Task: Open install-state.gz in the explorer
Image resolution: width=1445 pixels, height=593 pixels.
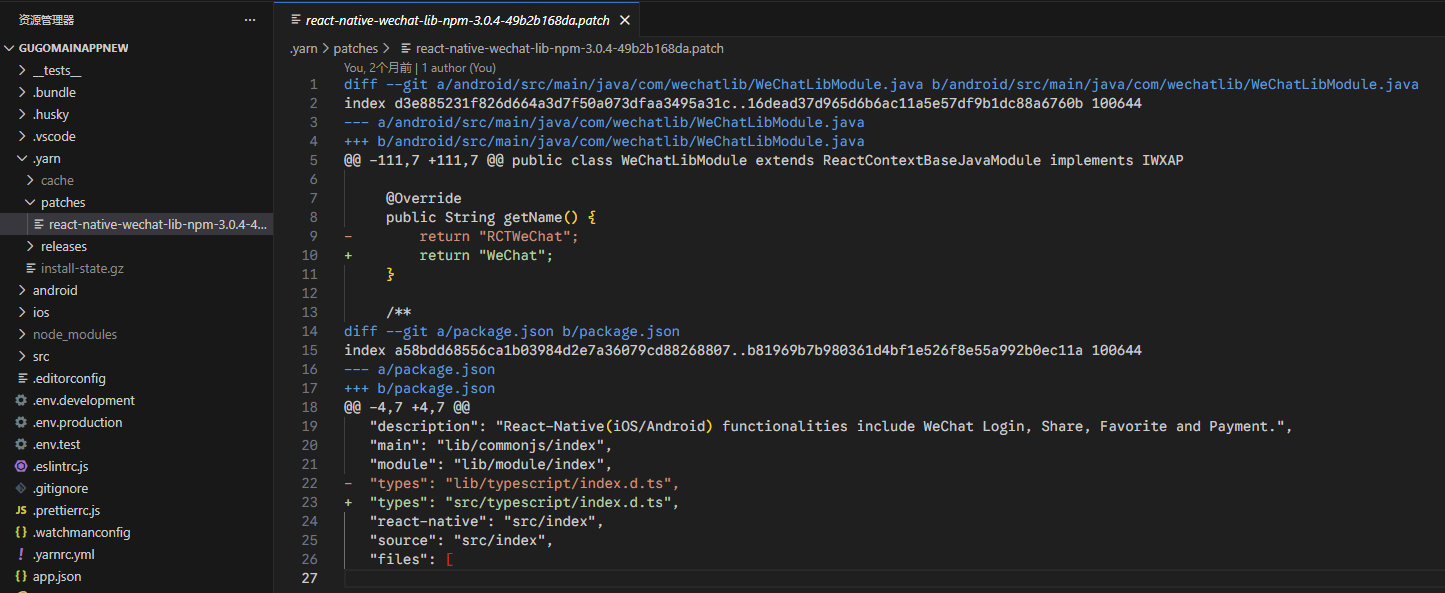Action: point(82,268)
